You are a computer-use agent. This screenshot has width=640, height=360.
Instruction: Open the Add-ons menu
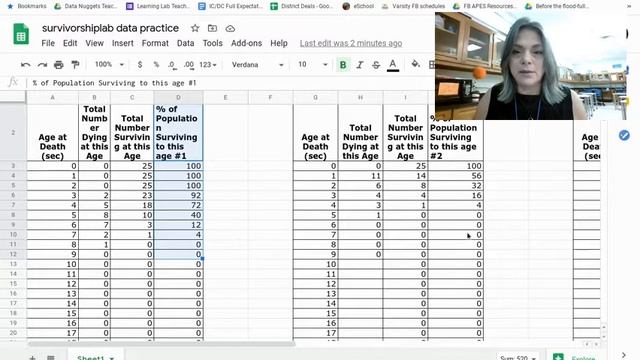247,43
